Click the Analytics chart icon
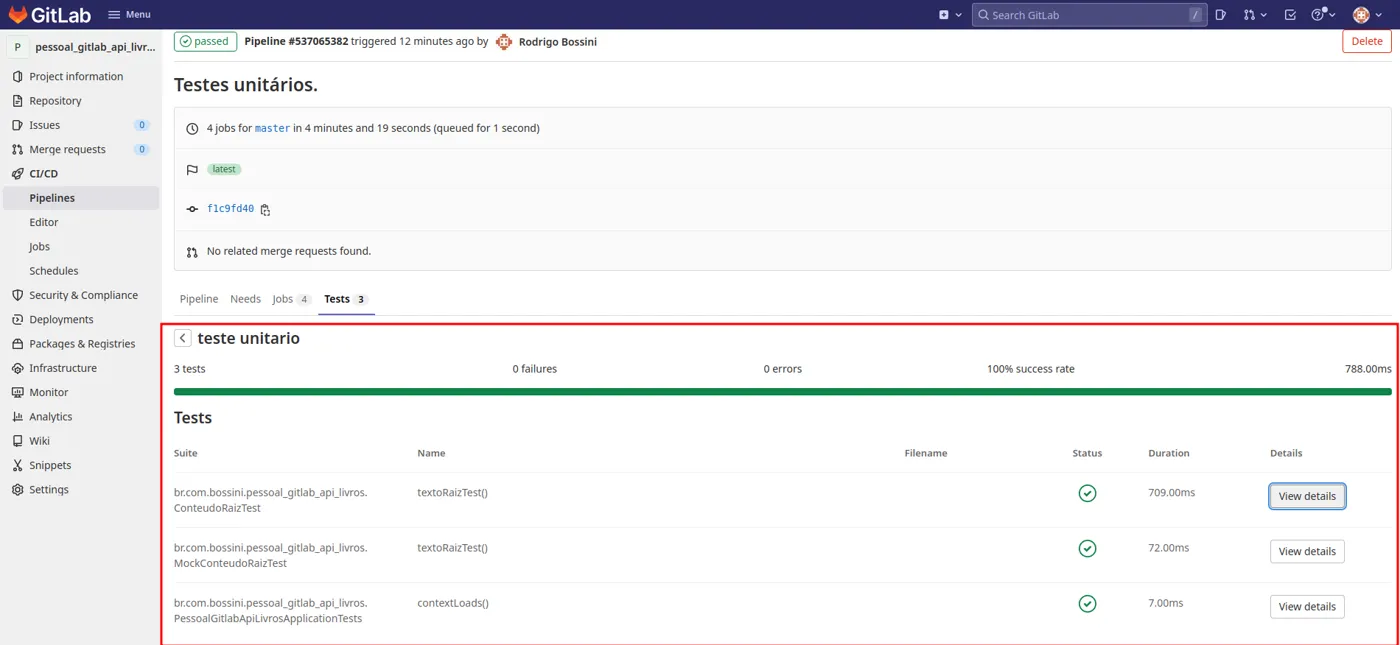Image resolution: width=1400 pixels, height=645 pixels. click(x=17, y=417)
